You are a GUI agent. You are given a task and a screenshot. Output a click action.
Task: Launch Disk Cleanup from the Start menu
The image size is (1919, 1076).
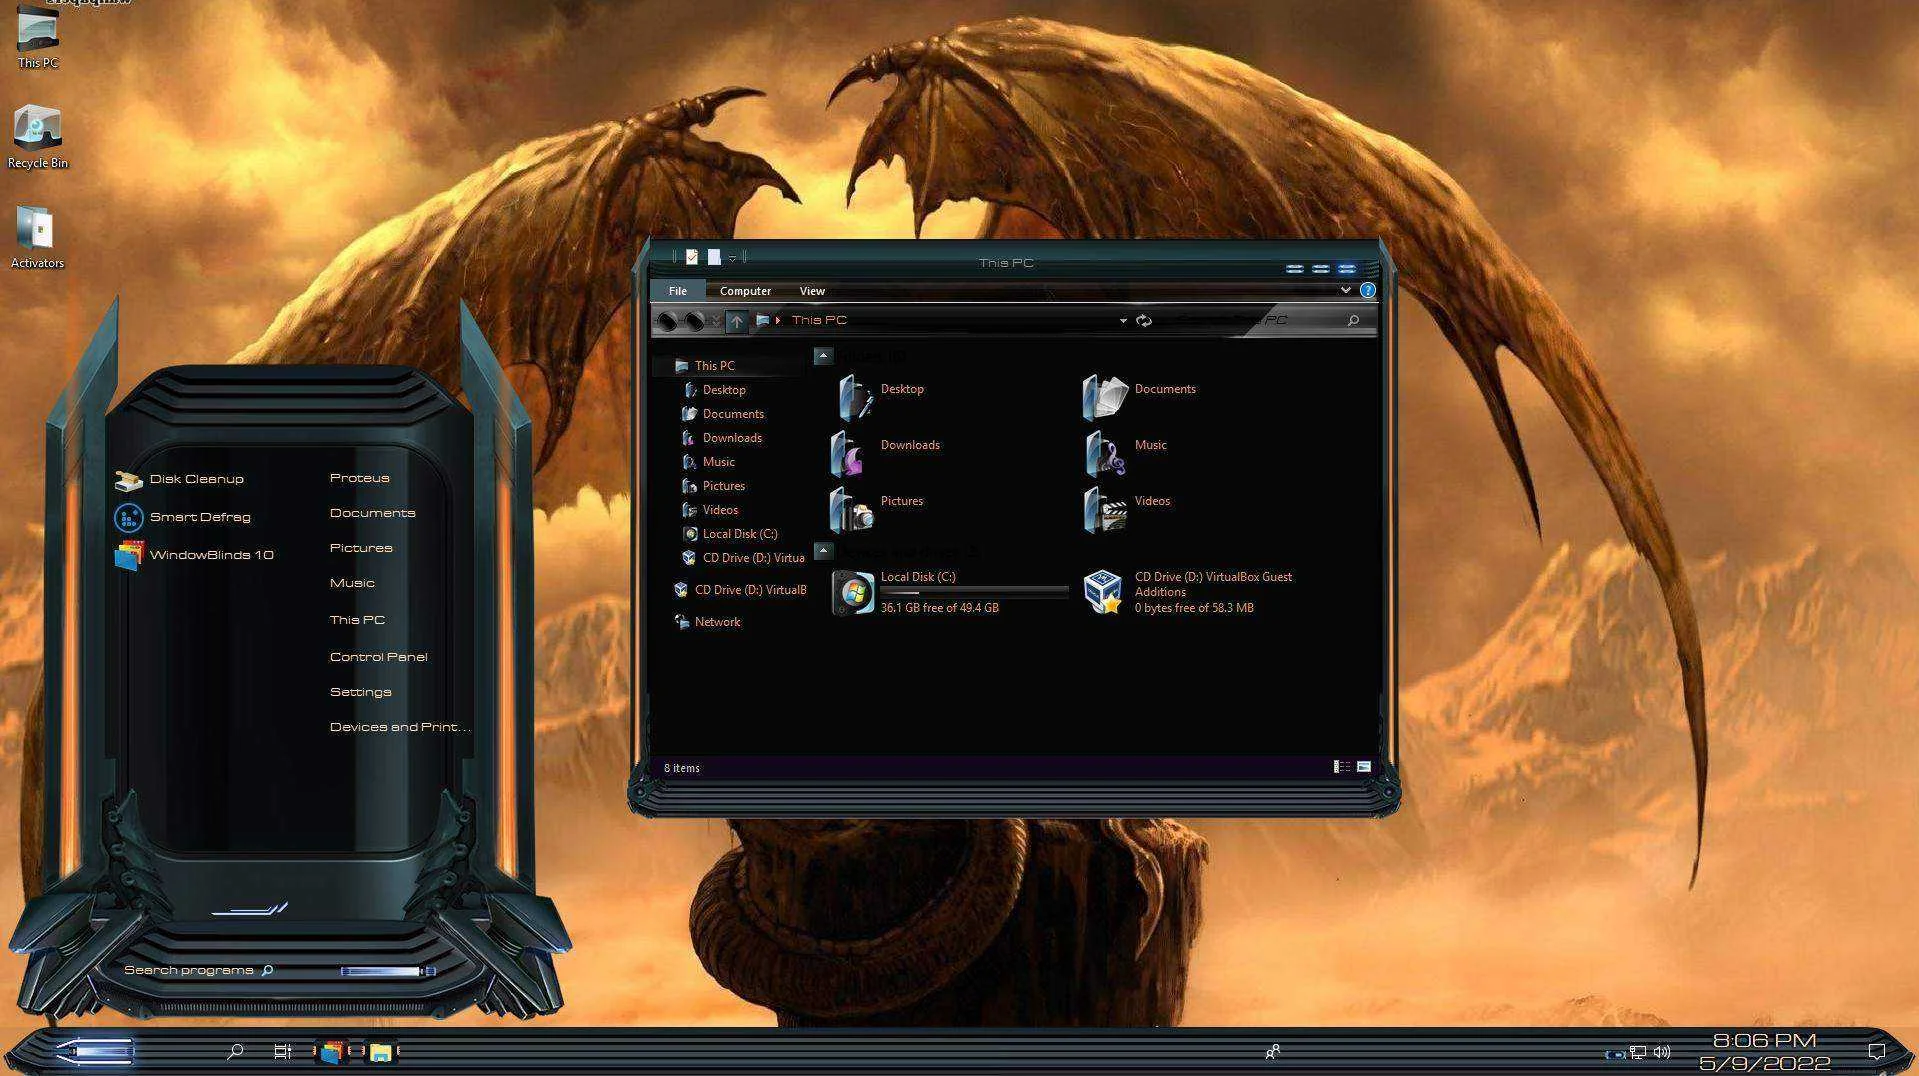click(180, 480)
